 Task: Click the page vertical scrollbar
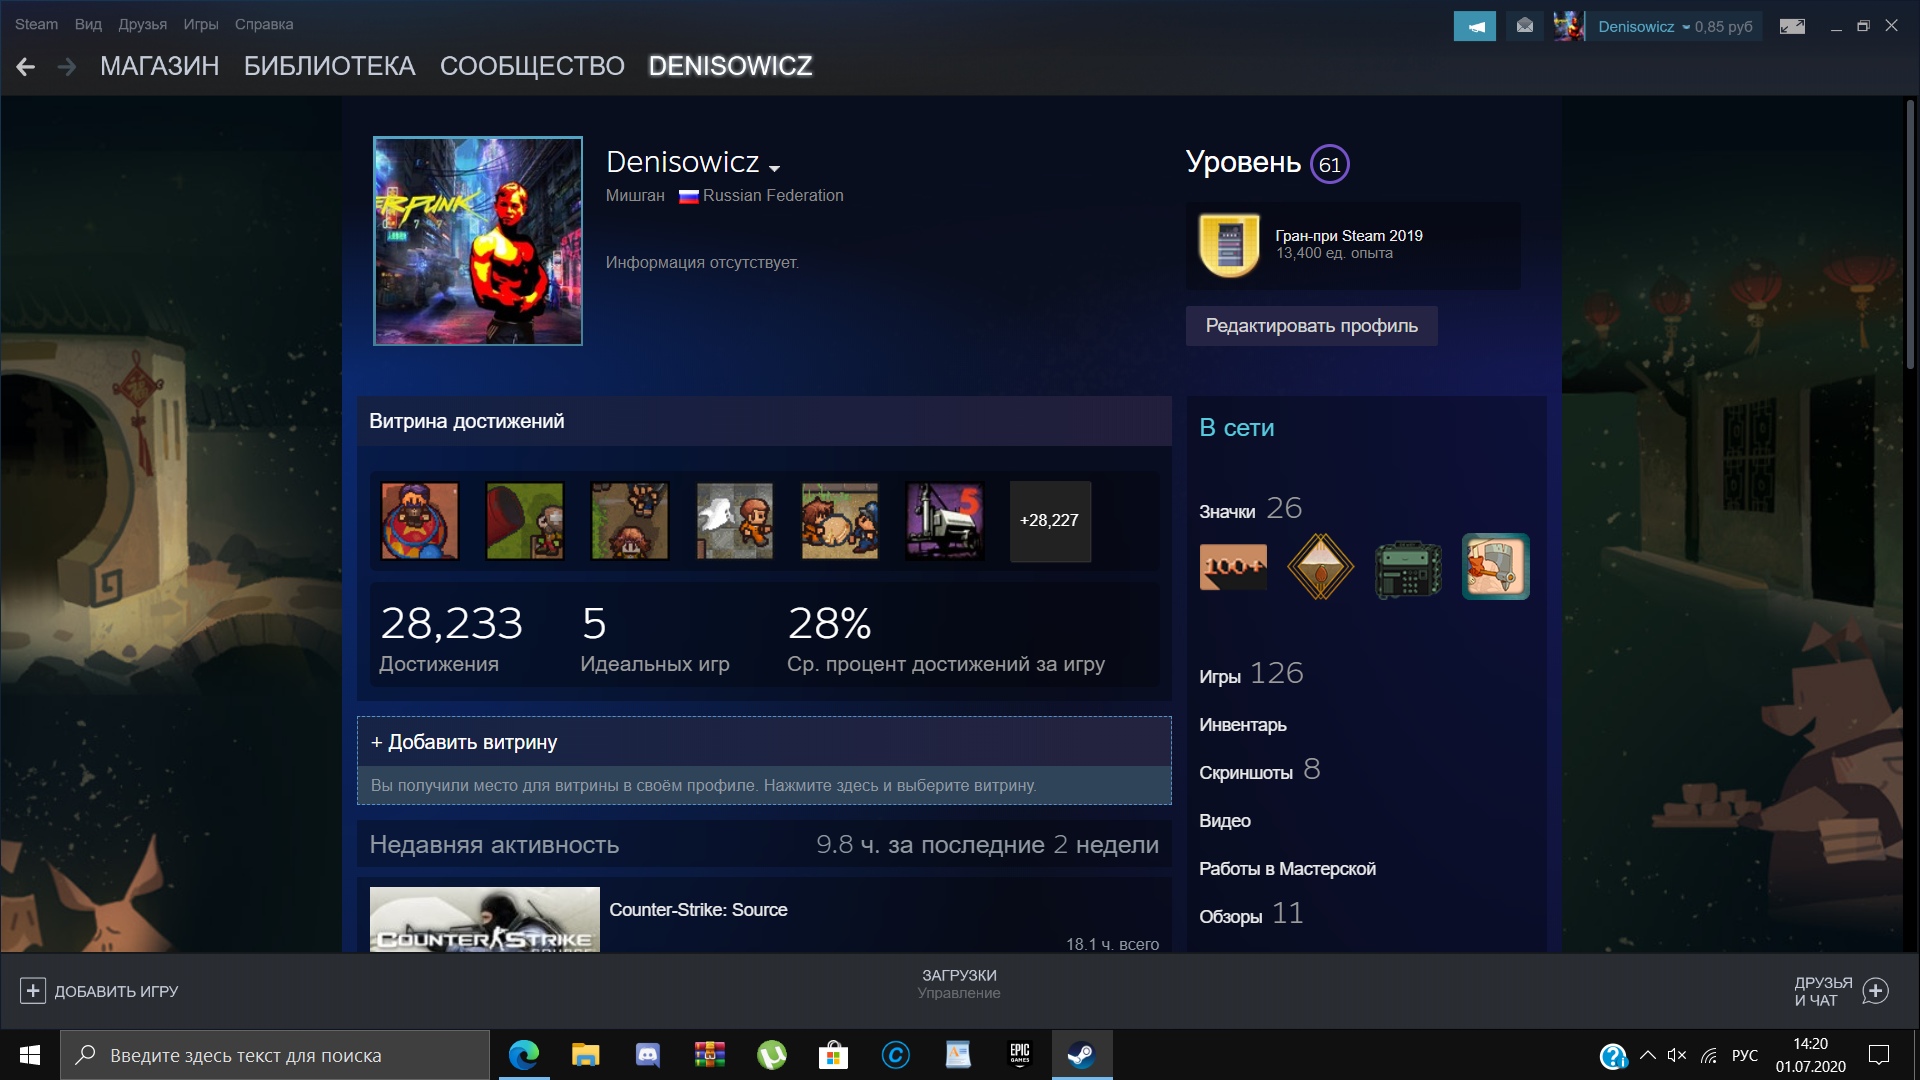click(1910, 235)
